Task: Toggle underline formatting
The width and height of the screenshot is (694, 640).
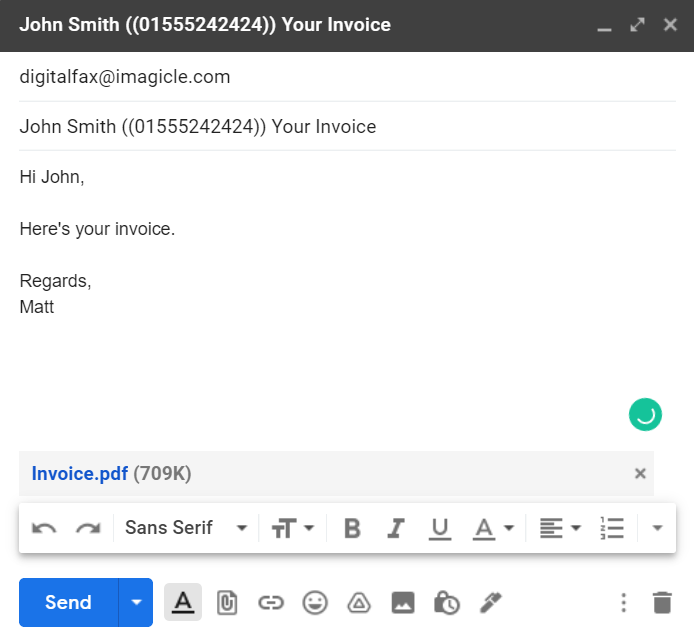Action: coord(439,528)
